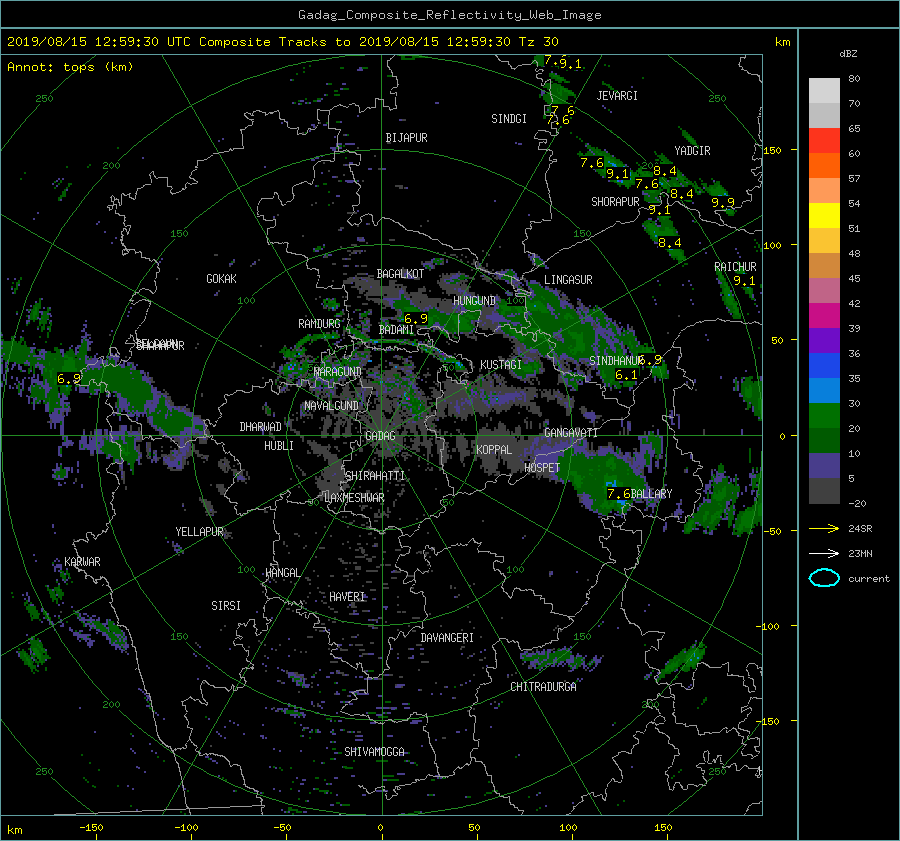Click the DAVANGERI city label
Screen dimensions: 900x841
pyautogui.click(x=447, y=638)
